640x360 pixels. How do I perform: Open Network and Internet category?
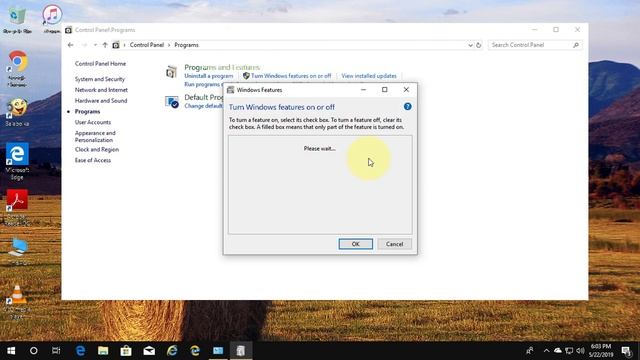point(101,90)
